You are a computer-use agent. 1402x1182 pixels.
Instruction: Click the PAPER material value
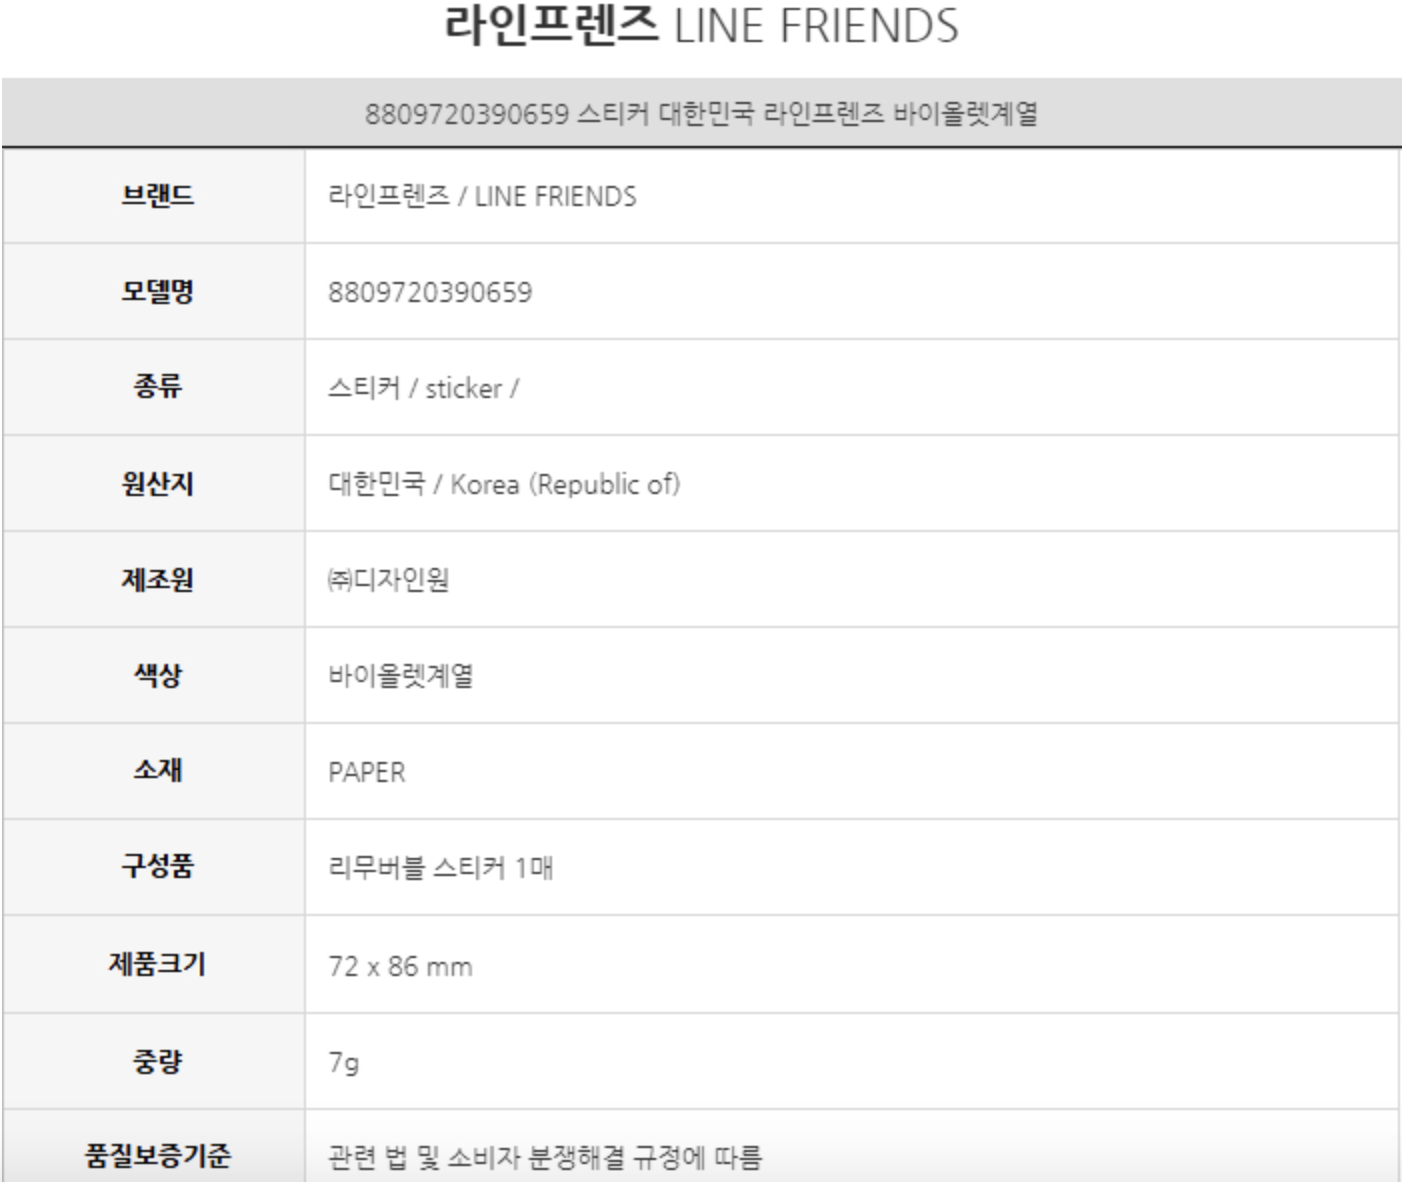(367, 772)
